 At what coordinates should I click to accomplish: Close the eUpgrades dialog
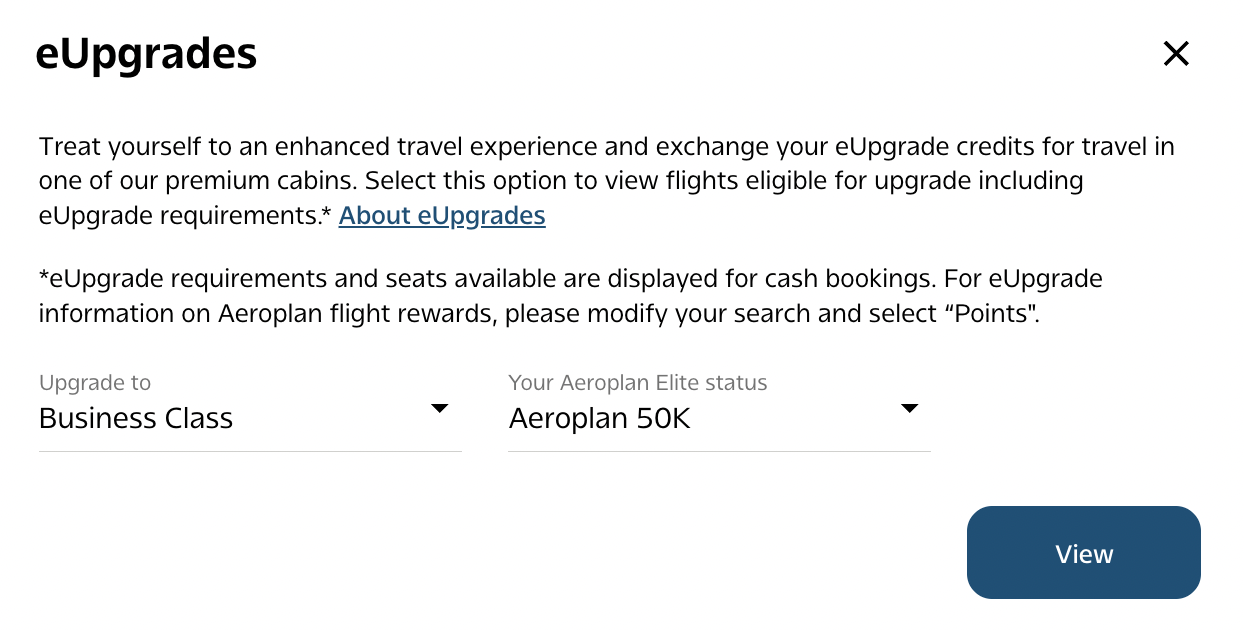pyautogui.click(x=1176, y=54)
